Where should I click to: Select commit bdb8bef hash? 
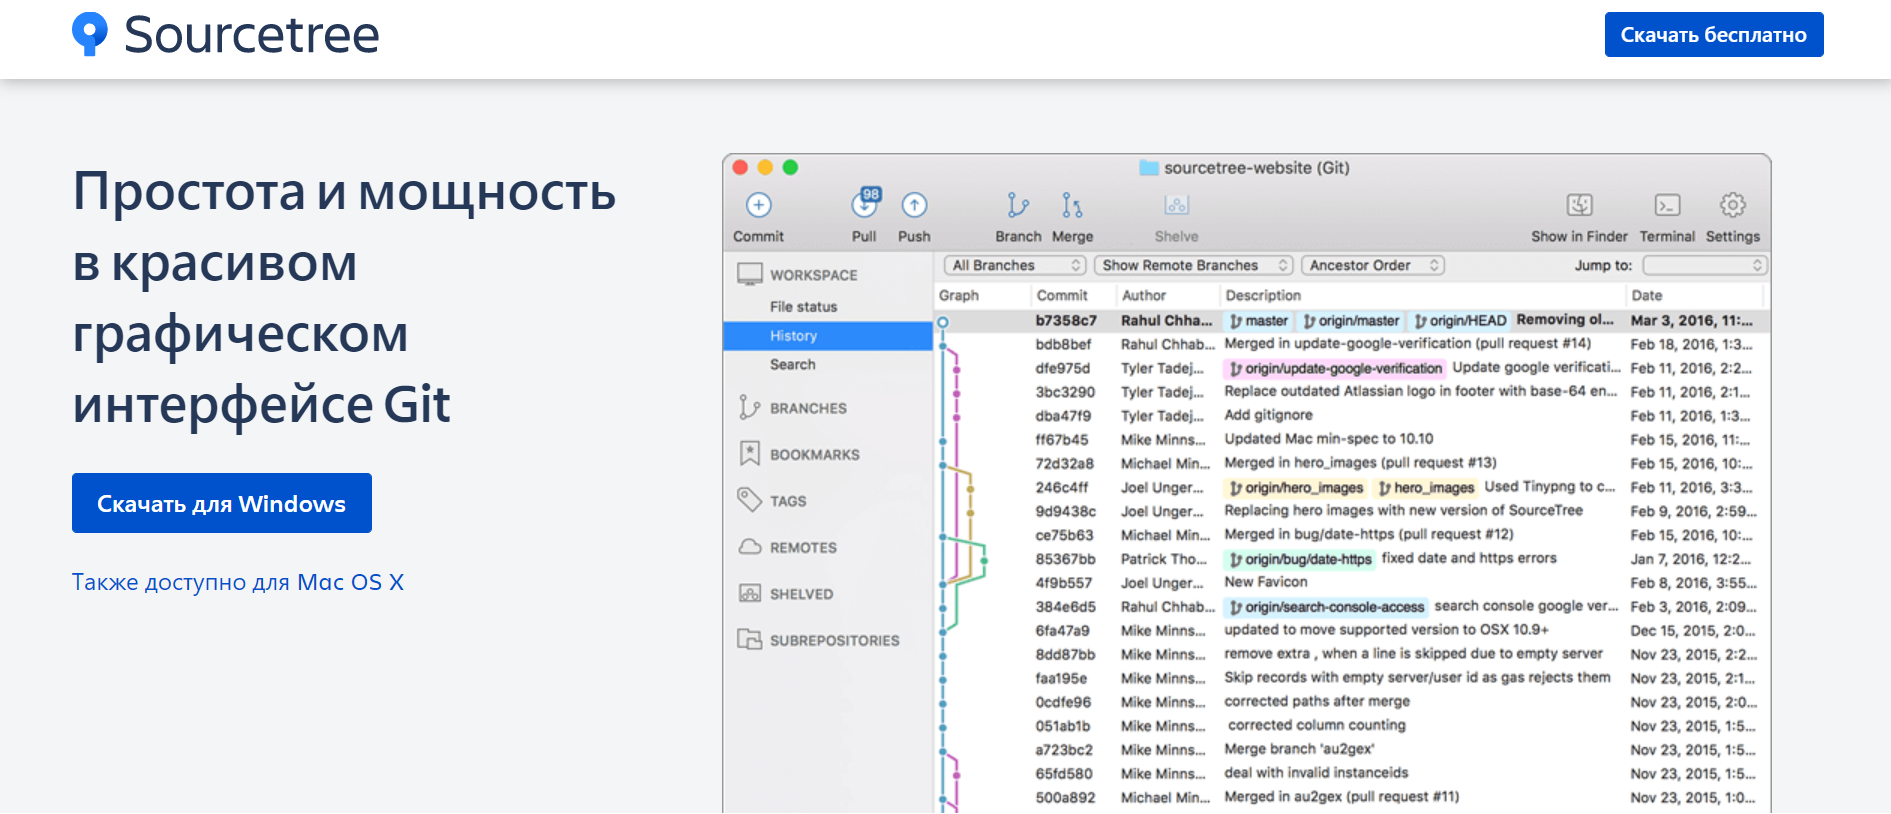tap(1063, 344)
